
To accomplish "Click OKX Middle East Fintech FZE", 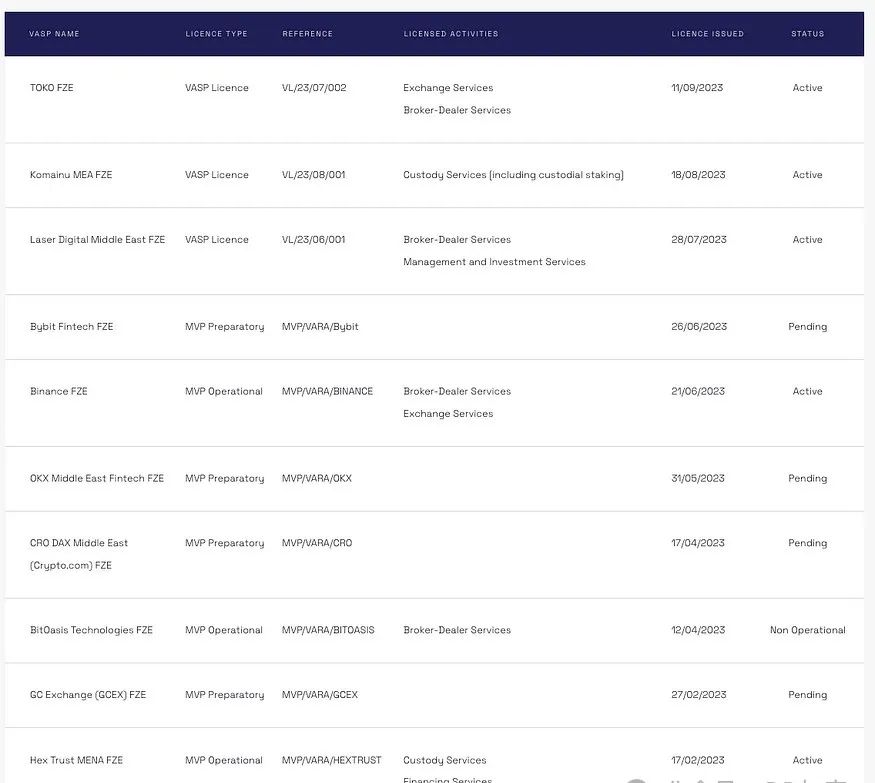I will click(x=97, y=478).
